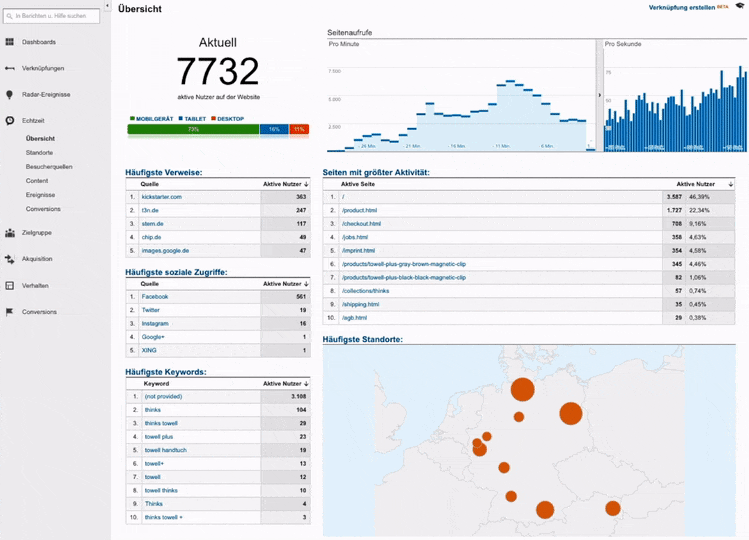Collapse the sidebar with the arrow handle
Image resolution: width=749 pixels, height=540 pixels.
[107, 6]
